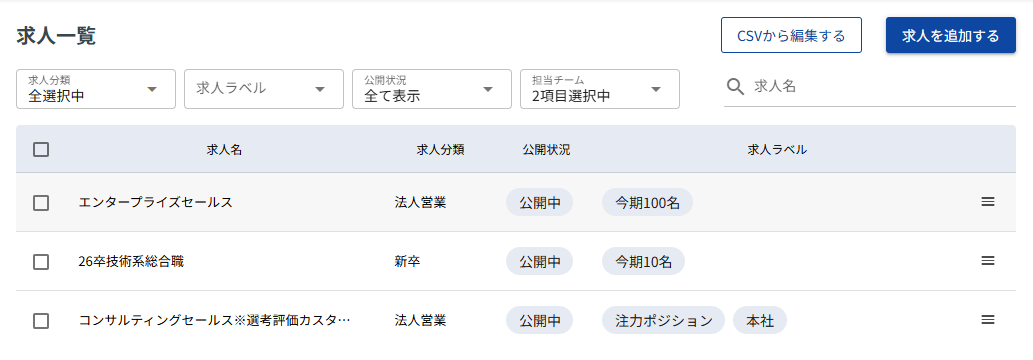Check the 26卒技術系総合職 row checkbox
1033x360 pixels.
point(41,262)
